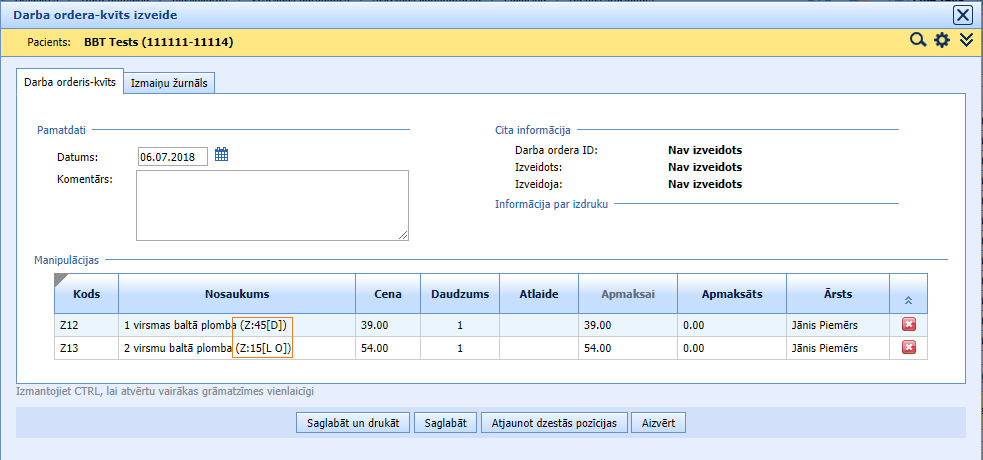Close the Darba ordera-kvīts dialog window
The width and height of the screenshot is (983, 460).
pos(962,14)
